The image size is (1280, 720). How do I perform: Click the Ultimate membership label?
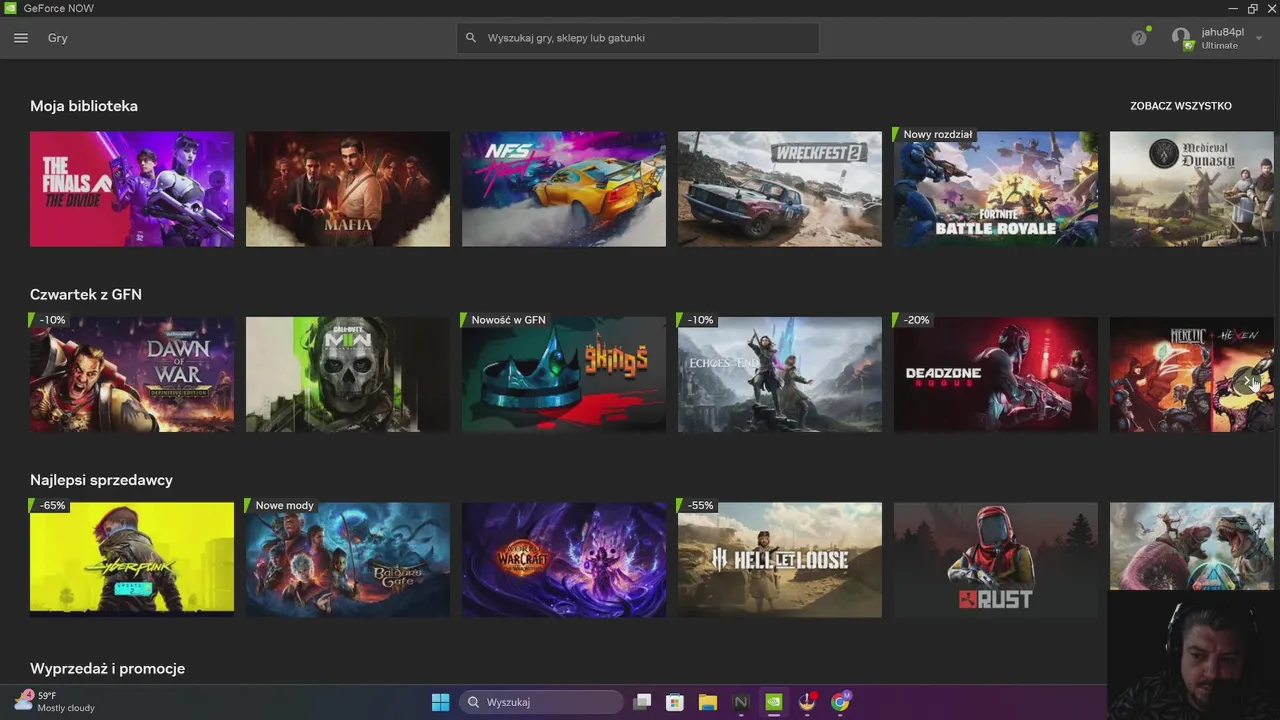coord(1219,45)
